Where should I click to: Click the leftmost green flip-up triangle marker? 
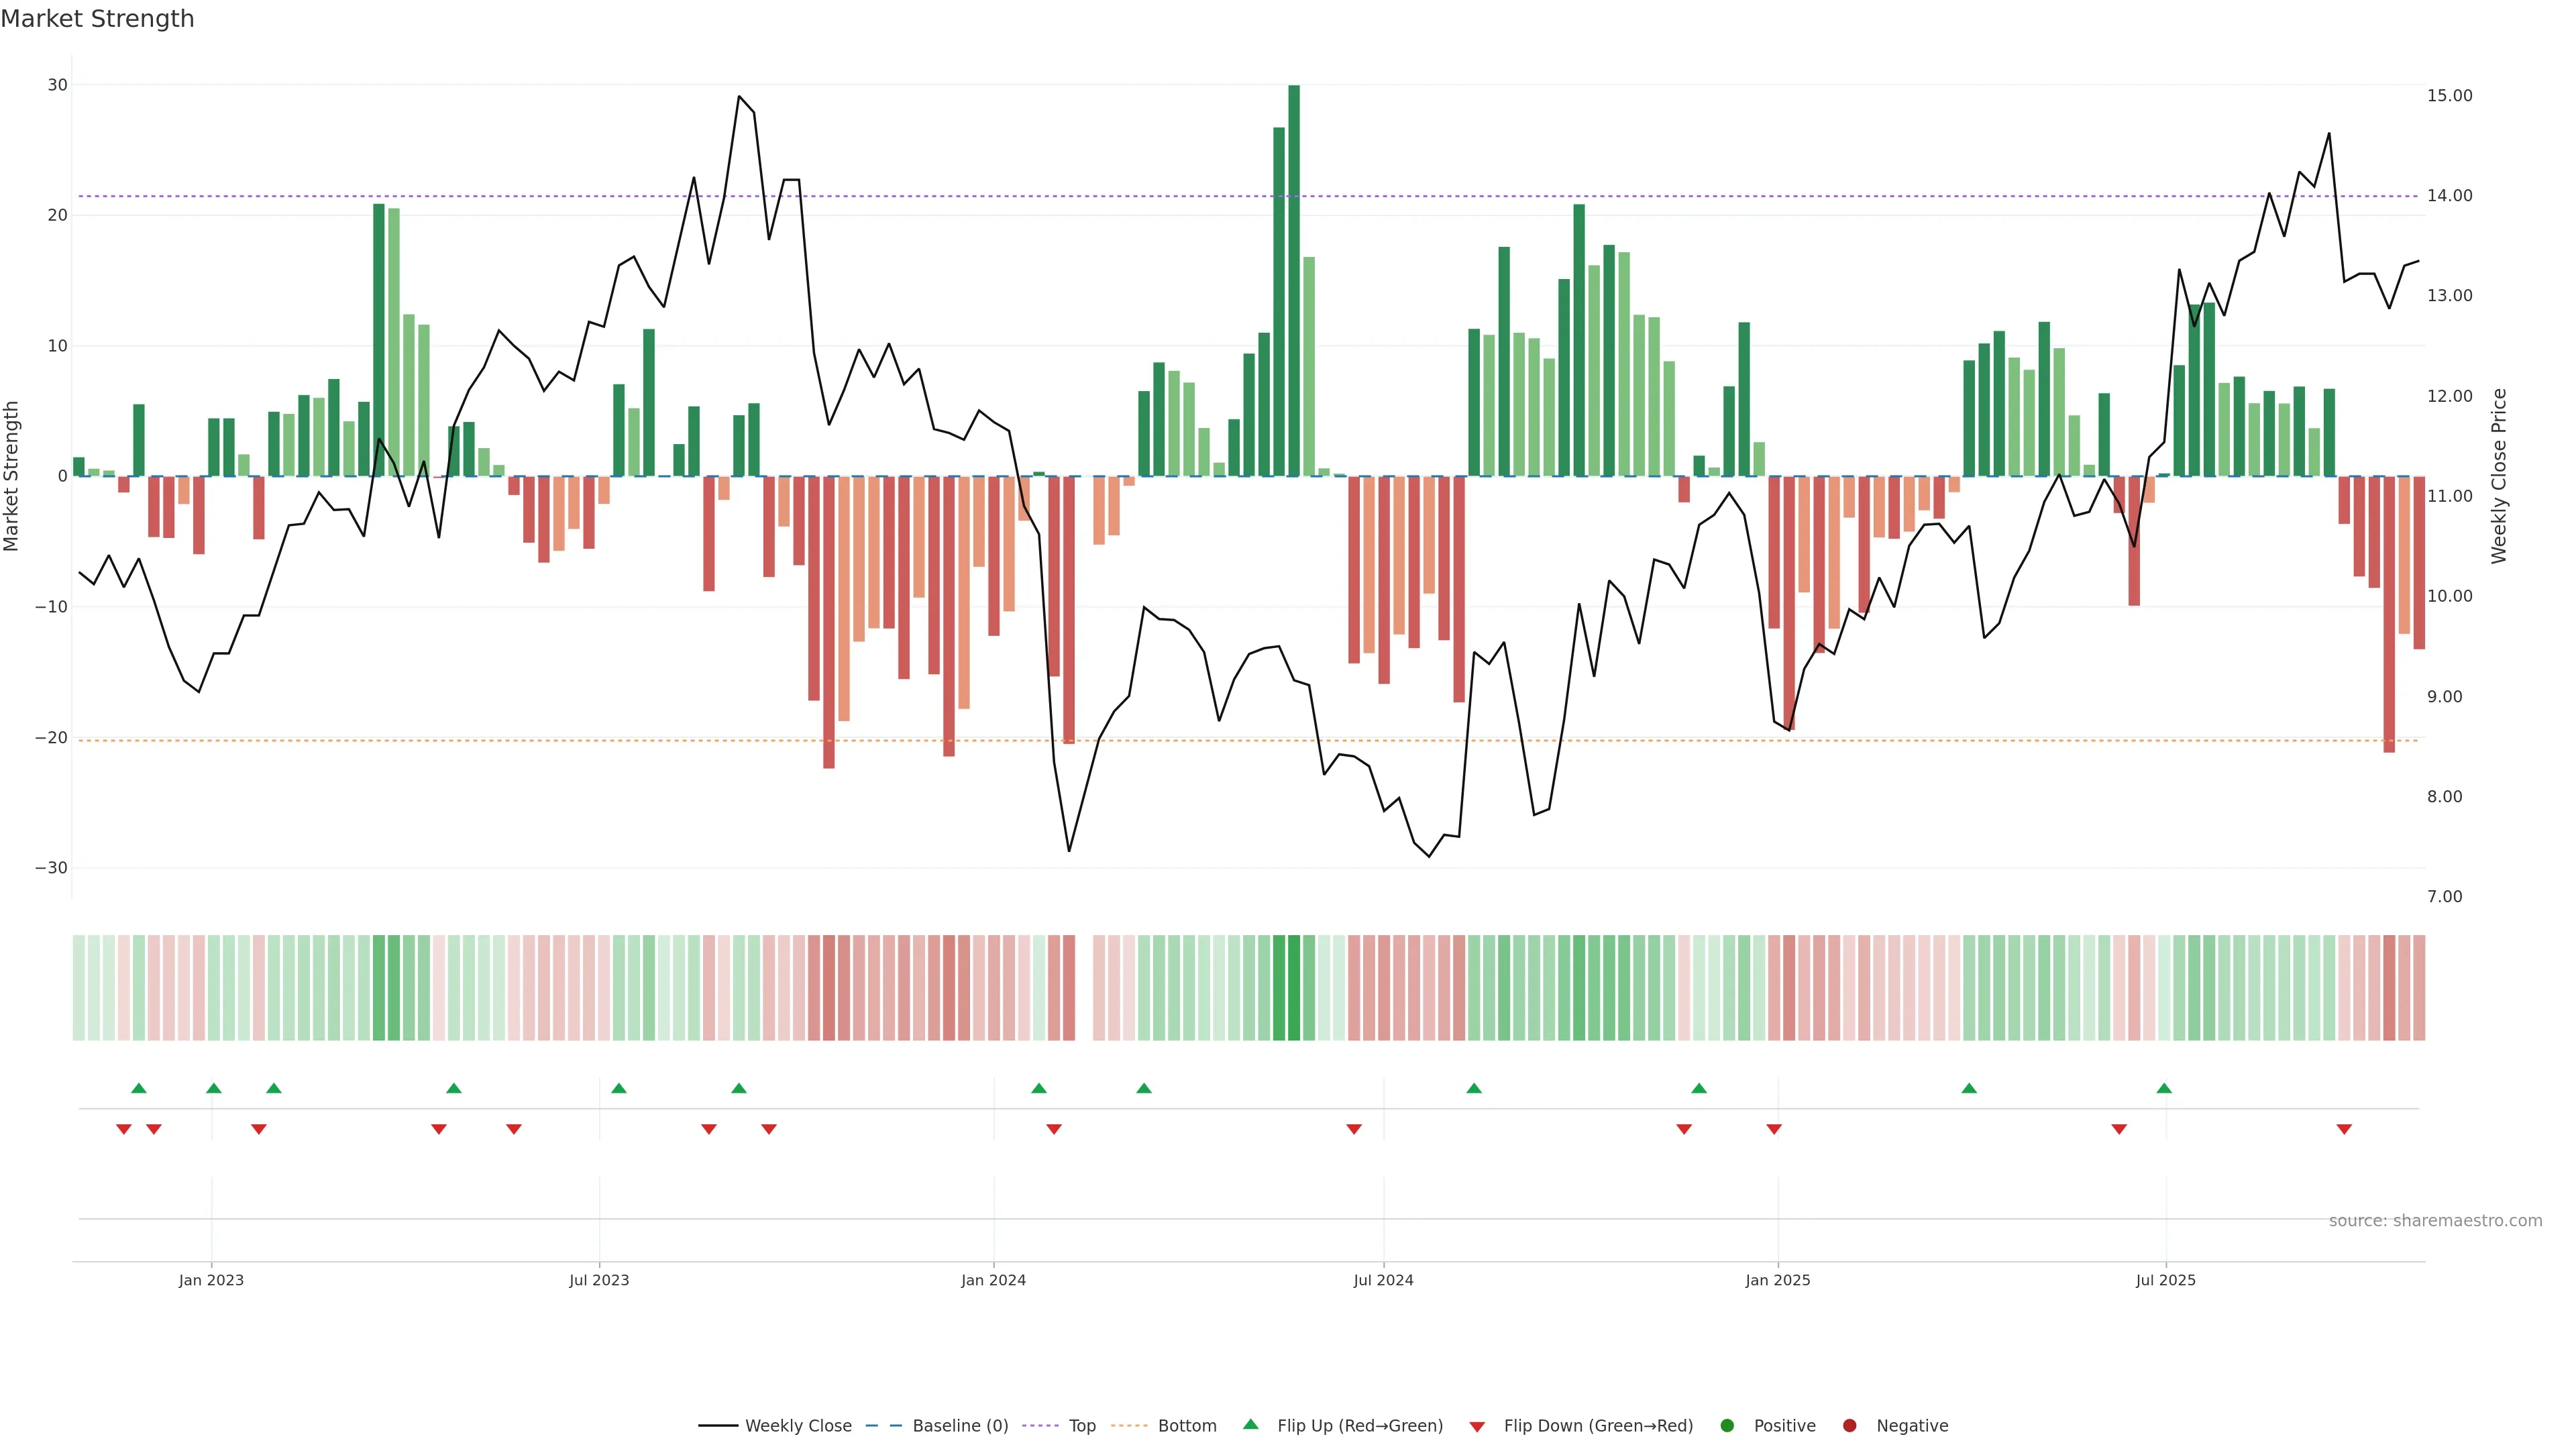139,1088
